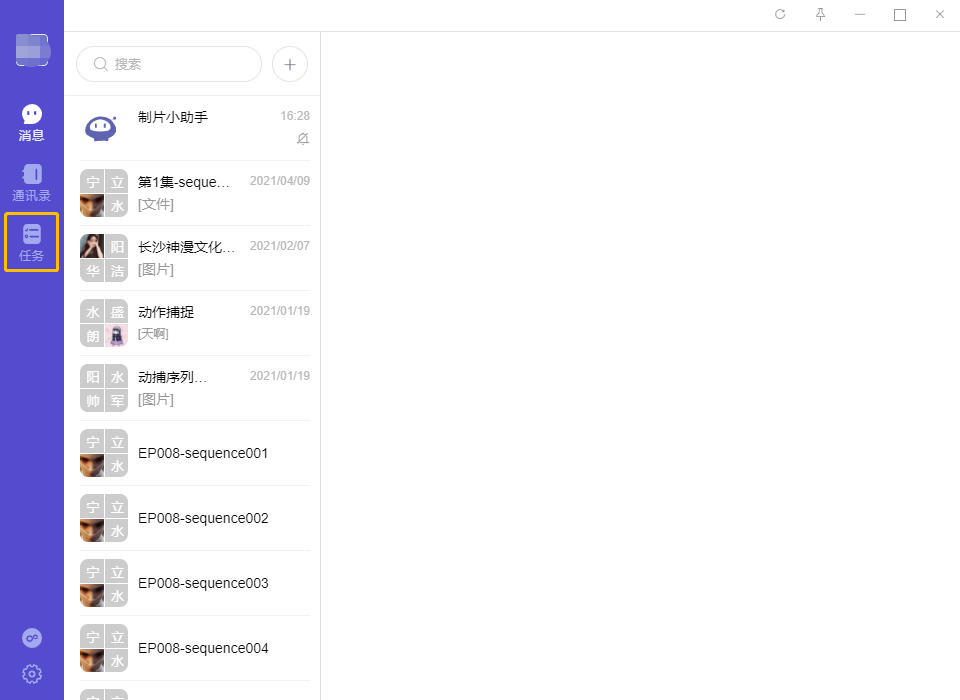Screen dimensions: 960x700
Task: Switch to the Tasks (任务) sidebar tab
Action: click(x=32, y=242)
